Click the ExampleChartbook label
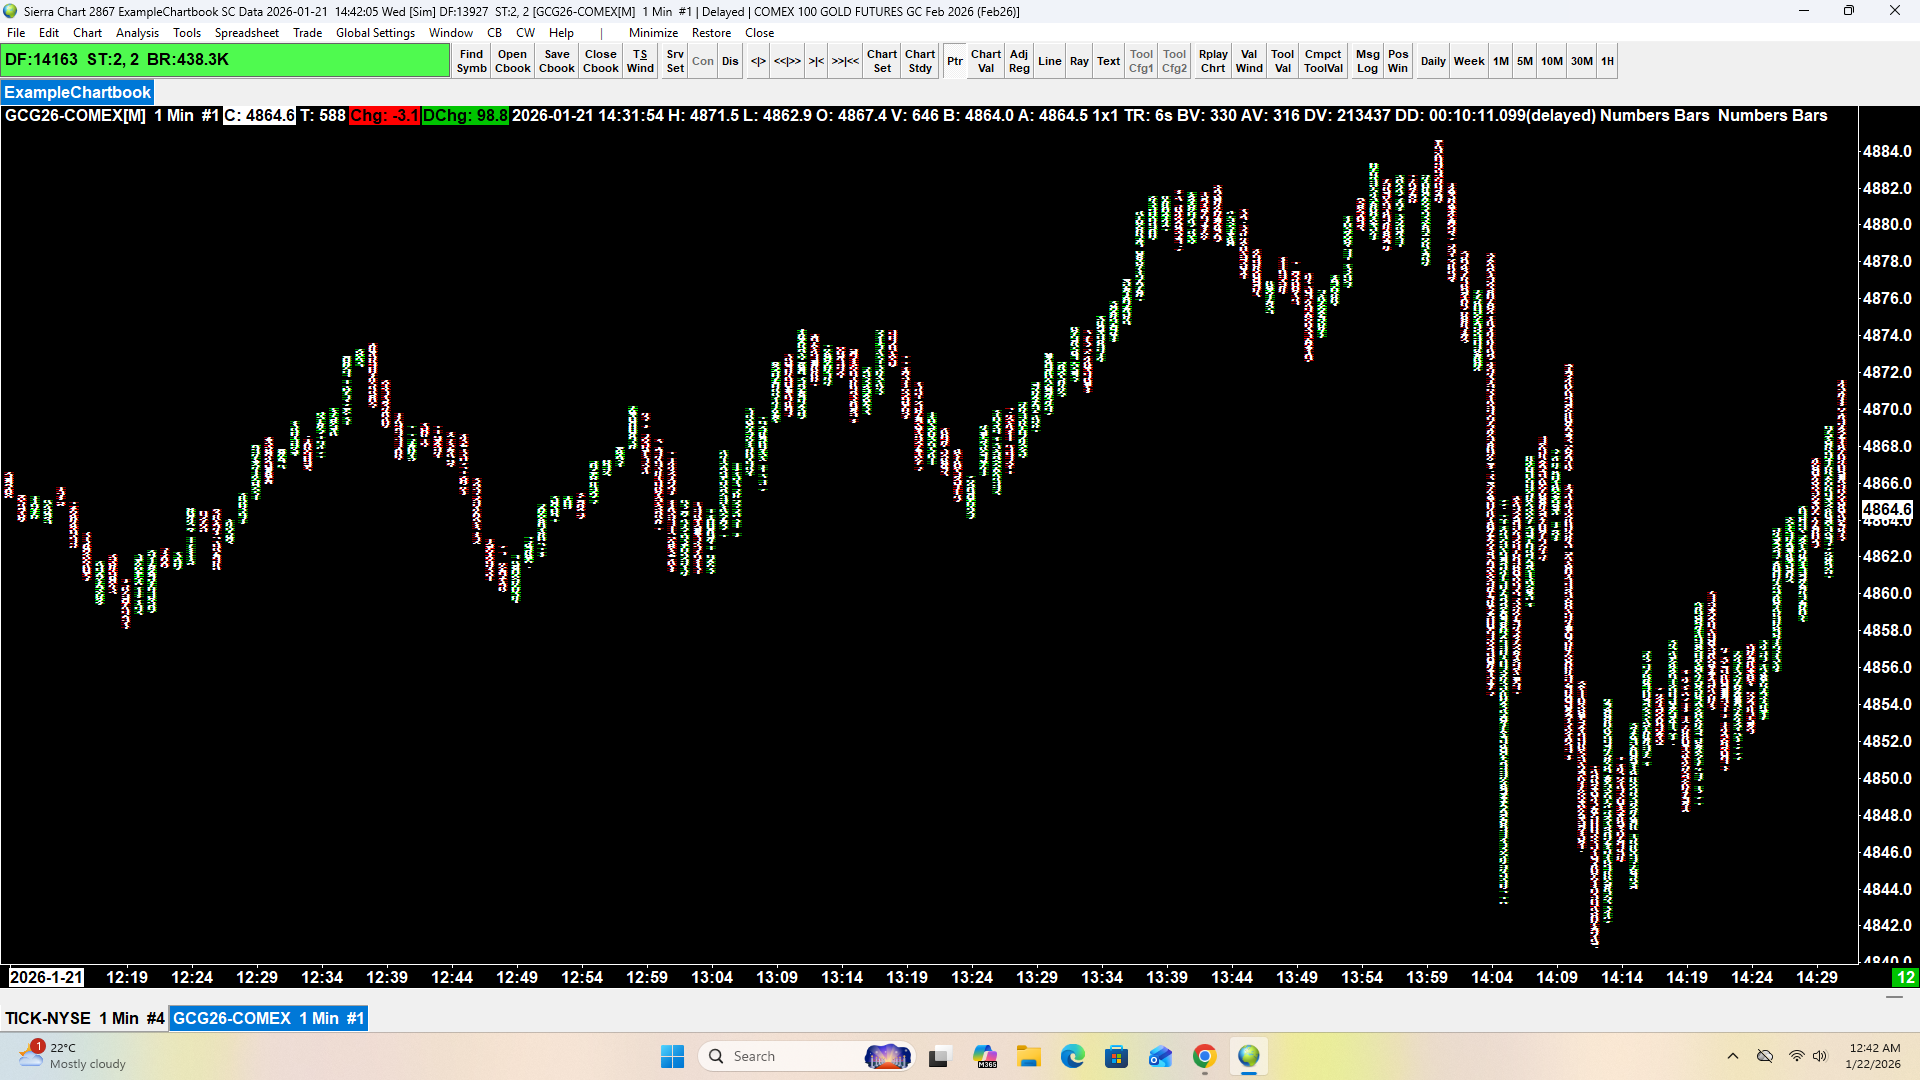The width and height of the screenshot is (1920, 1080). pyautogui.click(x=77, y=92)
